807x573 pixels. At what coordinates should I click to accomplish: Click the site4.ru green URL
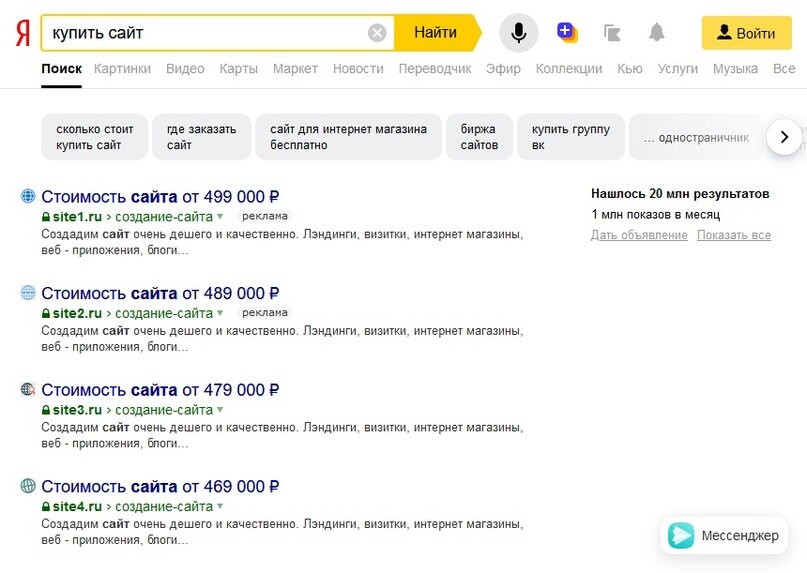(77, 507)
